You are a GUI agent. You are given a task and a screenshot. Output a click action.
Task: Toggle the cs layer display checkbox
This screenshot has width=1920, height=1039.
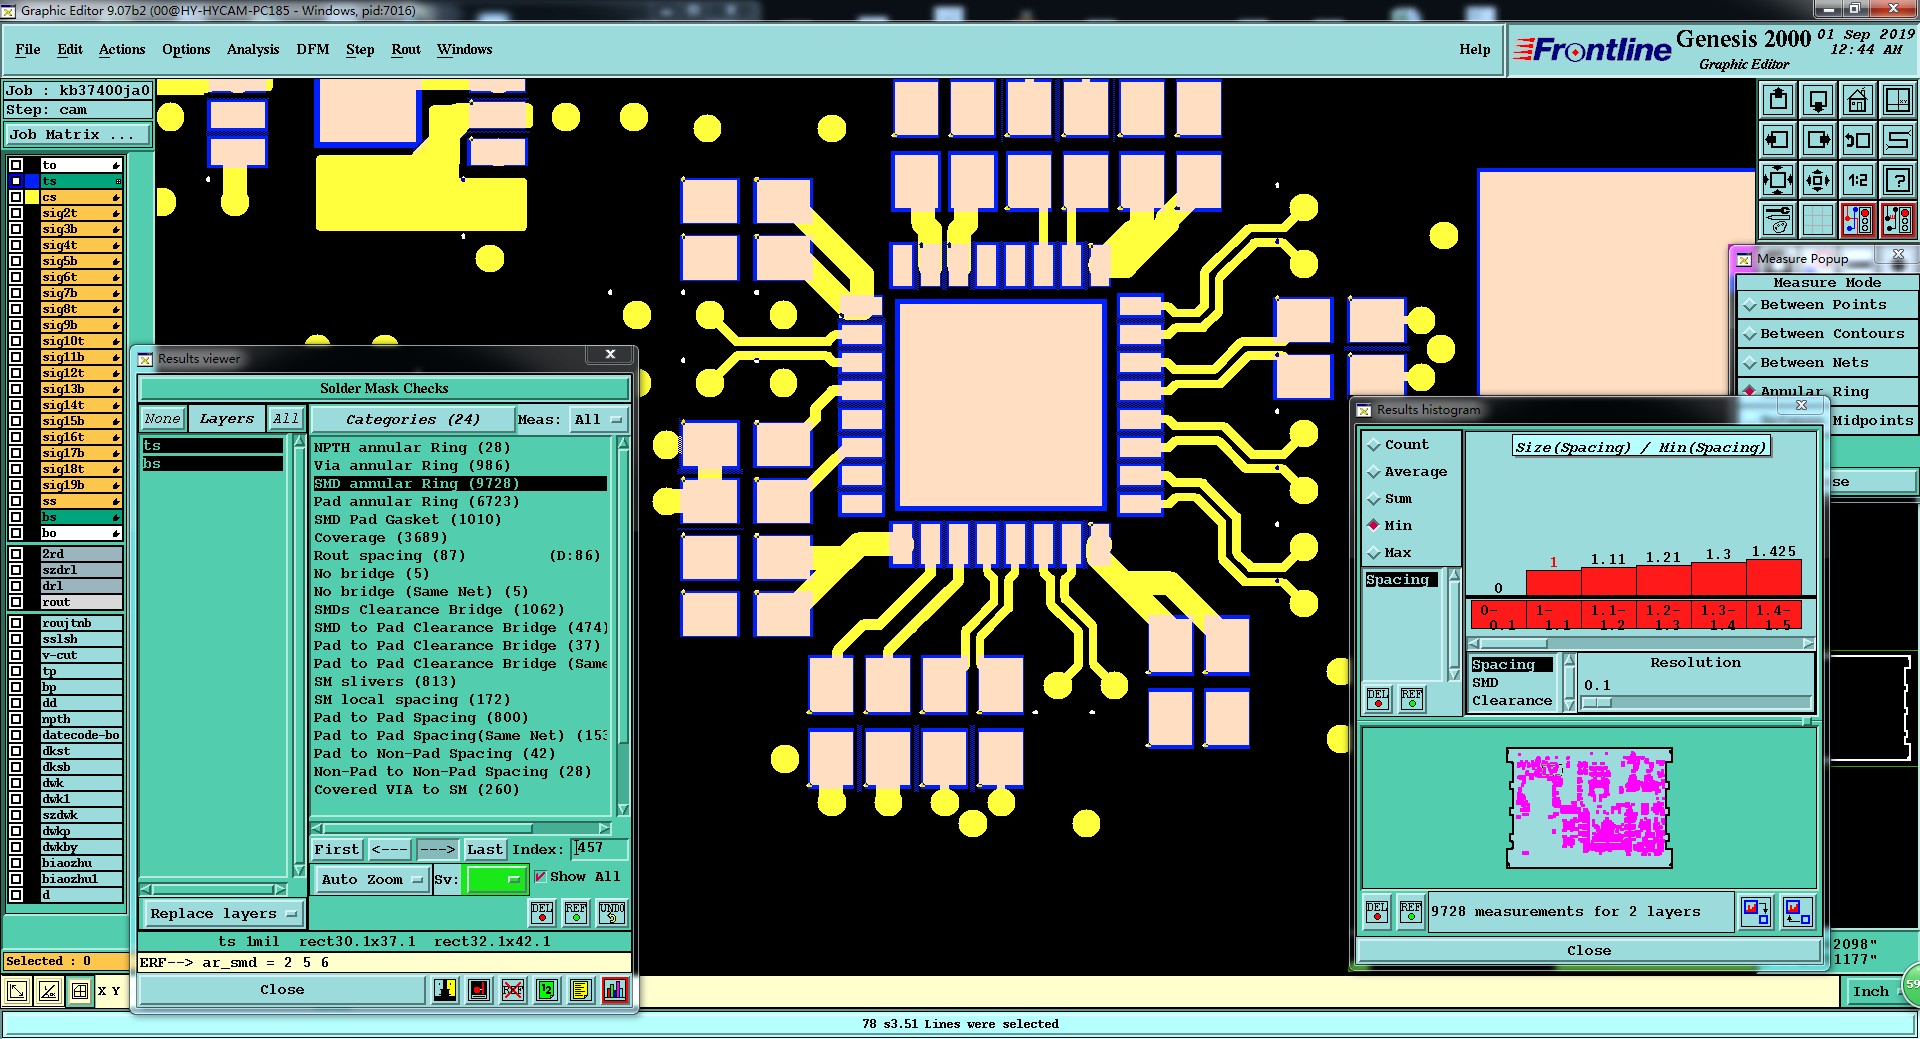tap(16, 197)
